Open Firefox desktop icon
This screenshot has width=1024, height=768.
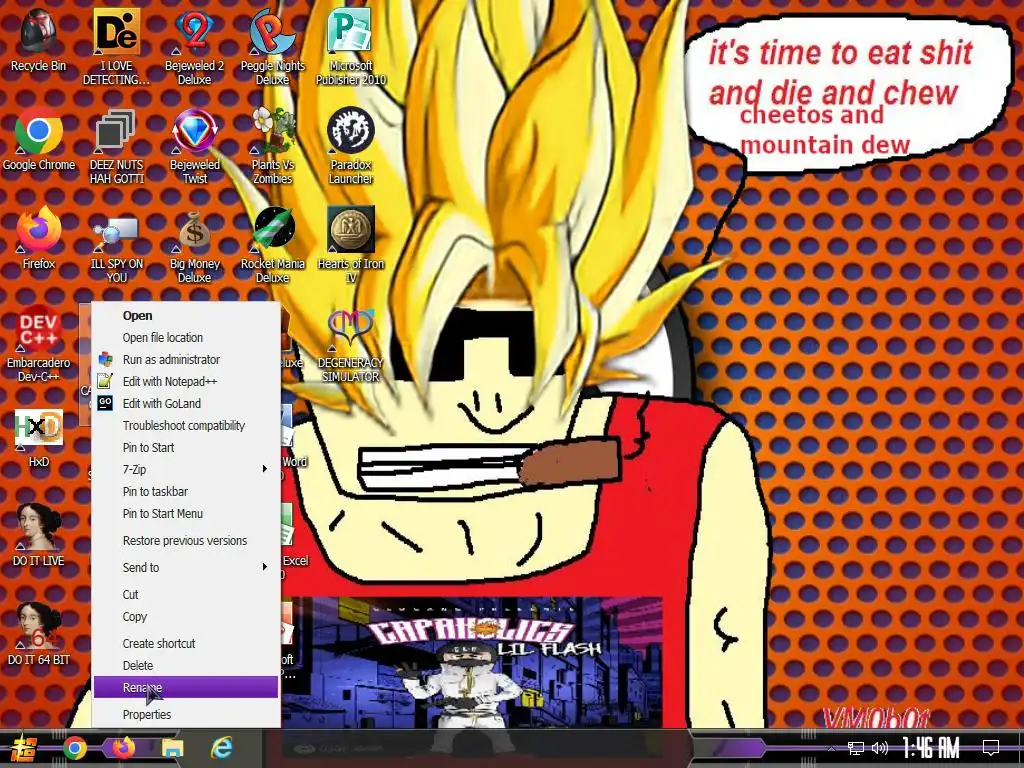point(39,239)
